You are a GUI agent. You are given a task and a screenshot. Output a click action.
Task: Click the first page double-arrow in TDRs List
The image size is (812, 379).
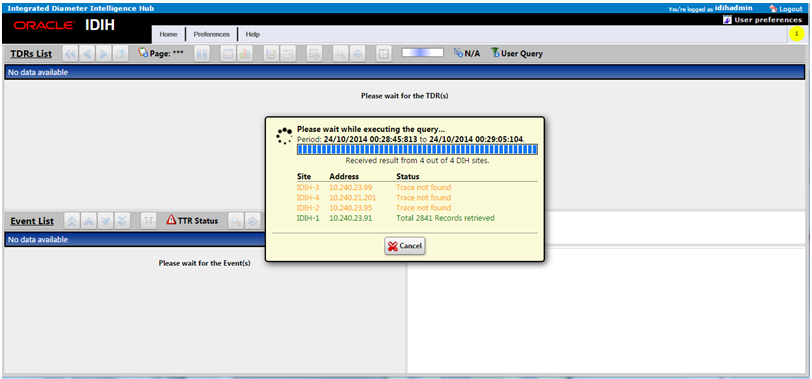pyautogui.click(x=69, y=54)
